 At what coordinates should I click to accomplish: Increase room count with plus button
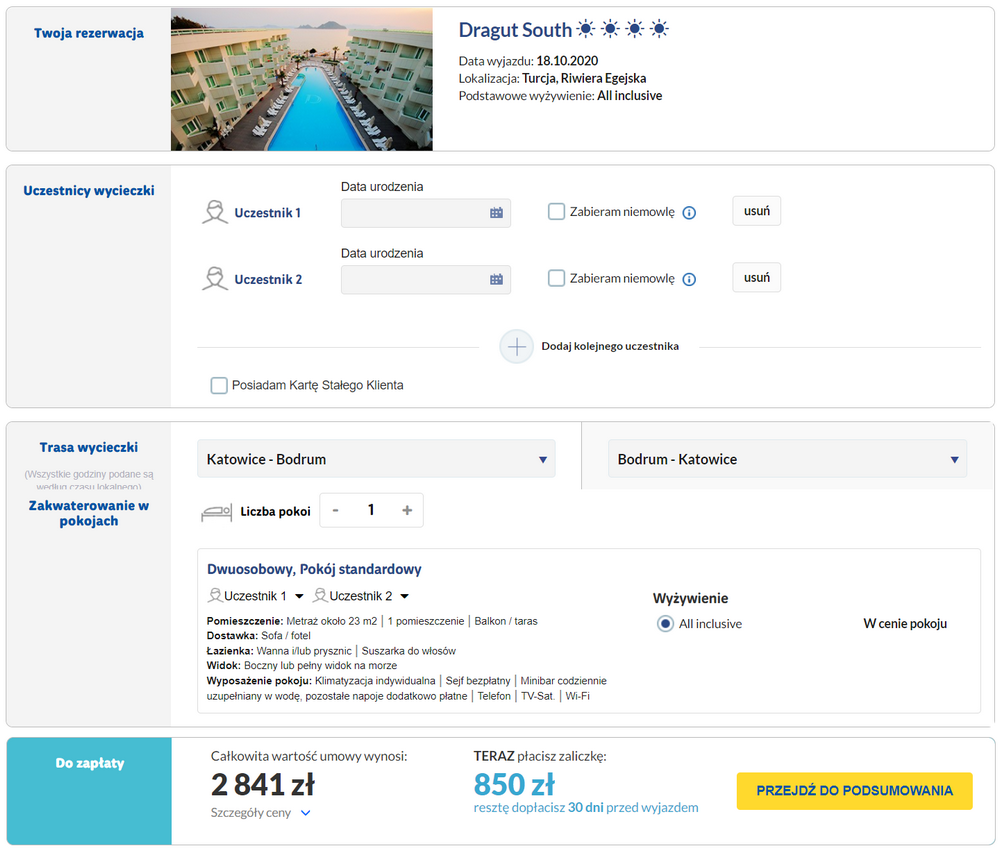tap(407, 510)
